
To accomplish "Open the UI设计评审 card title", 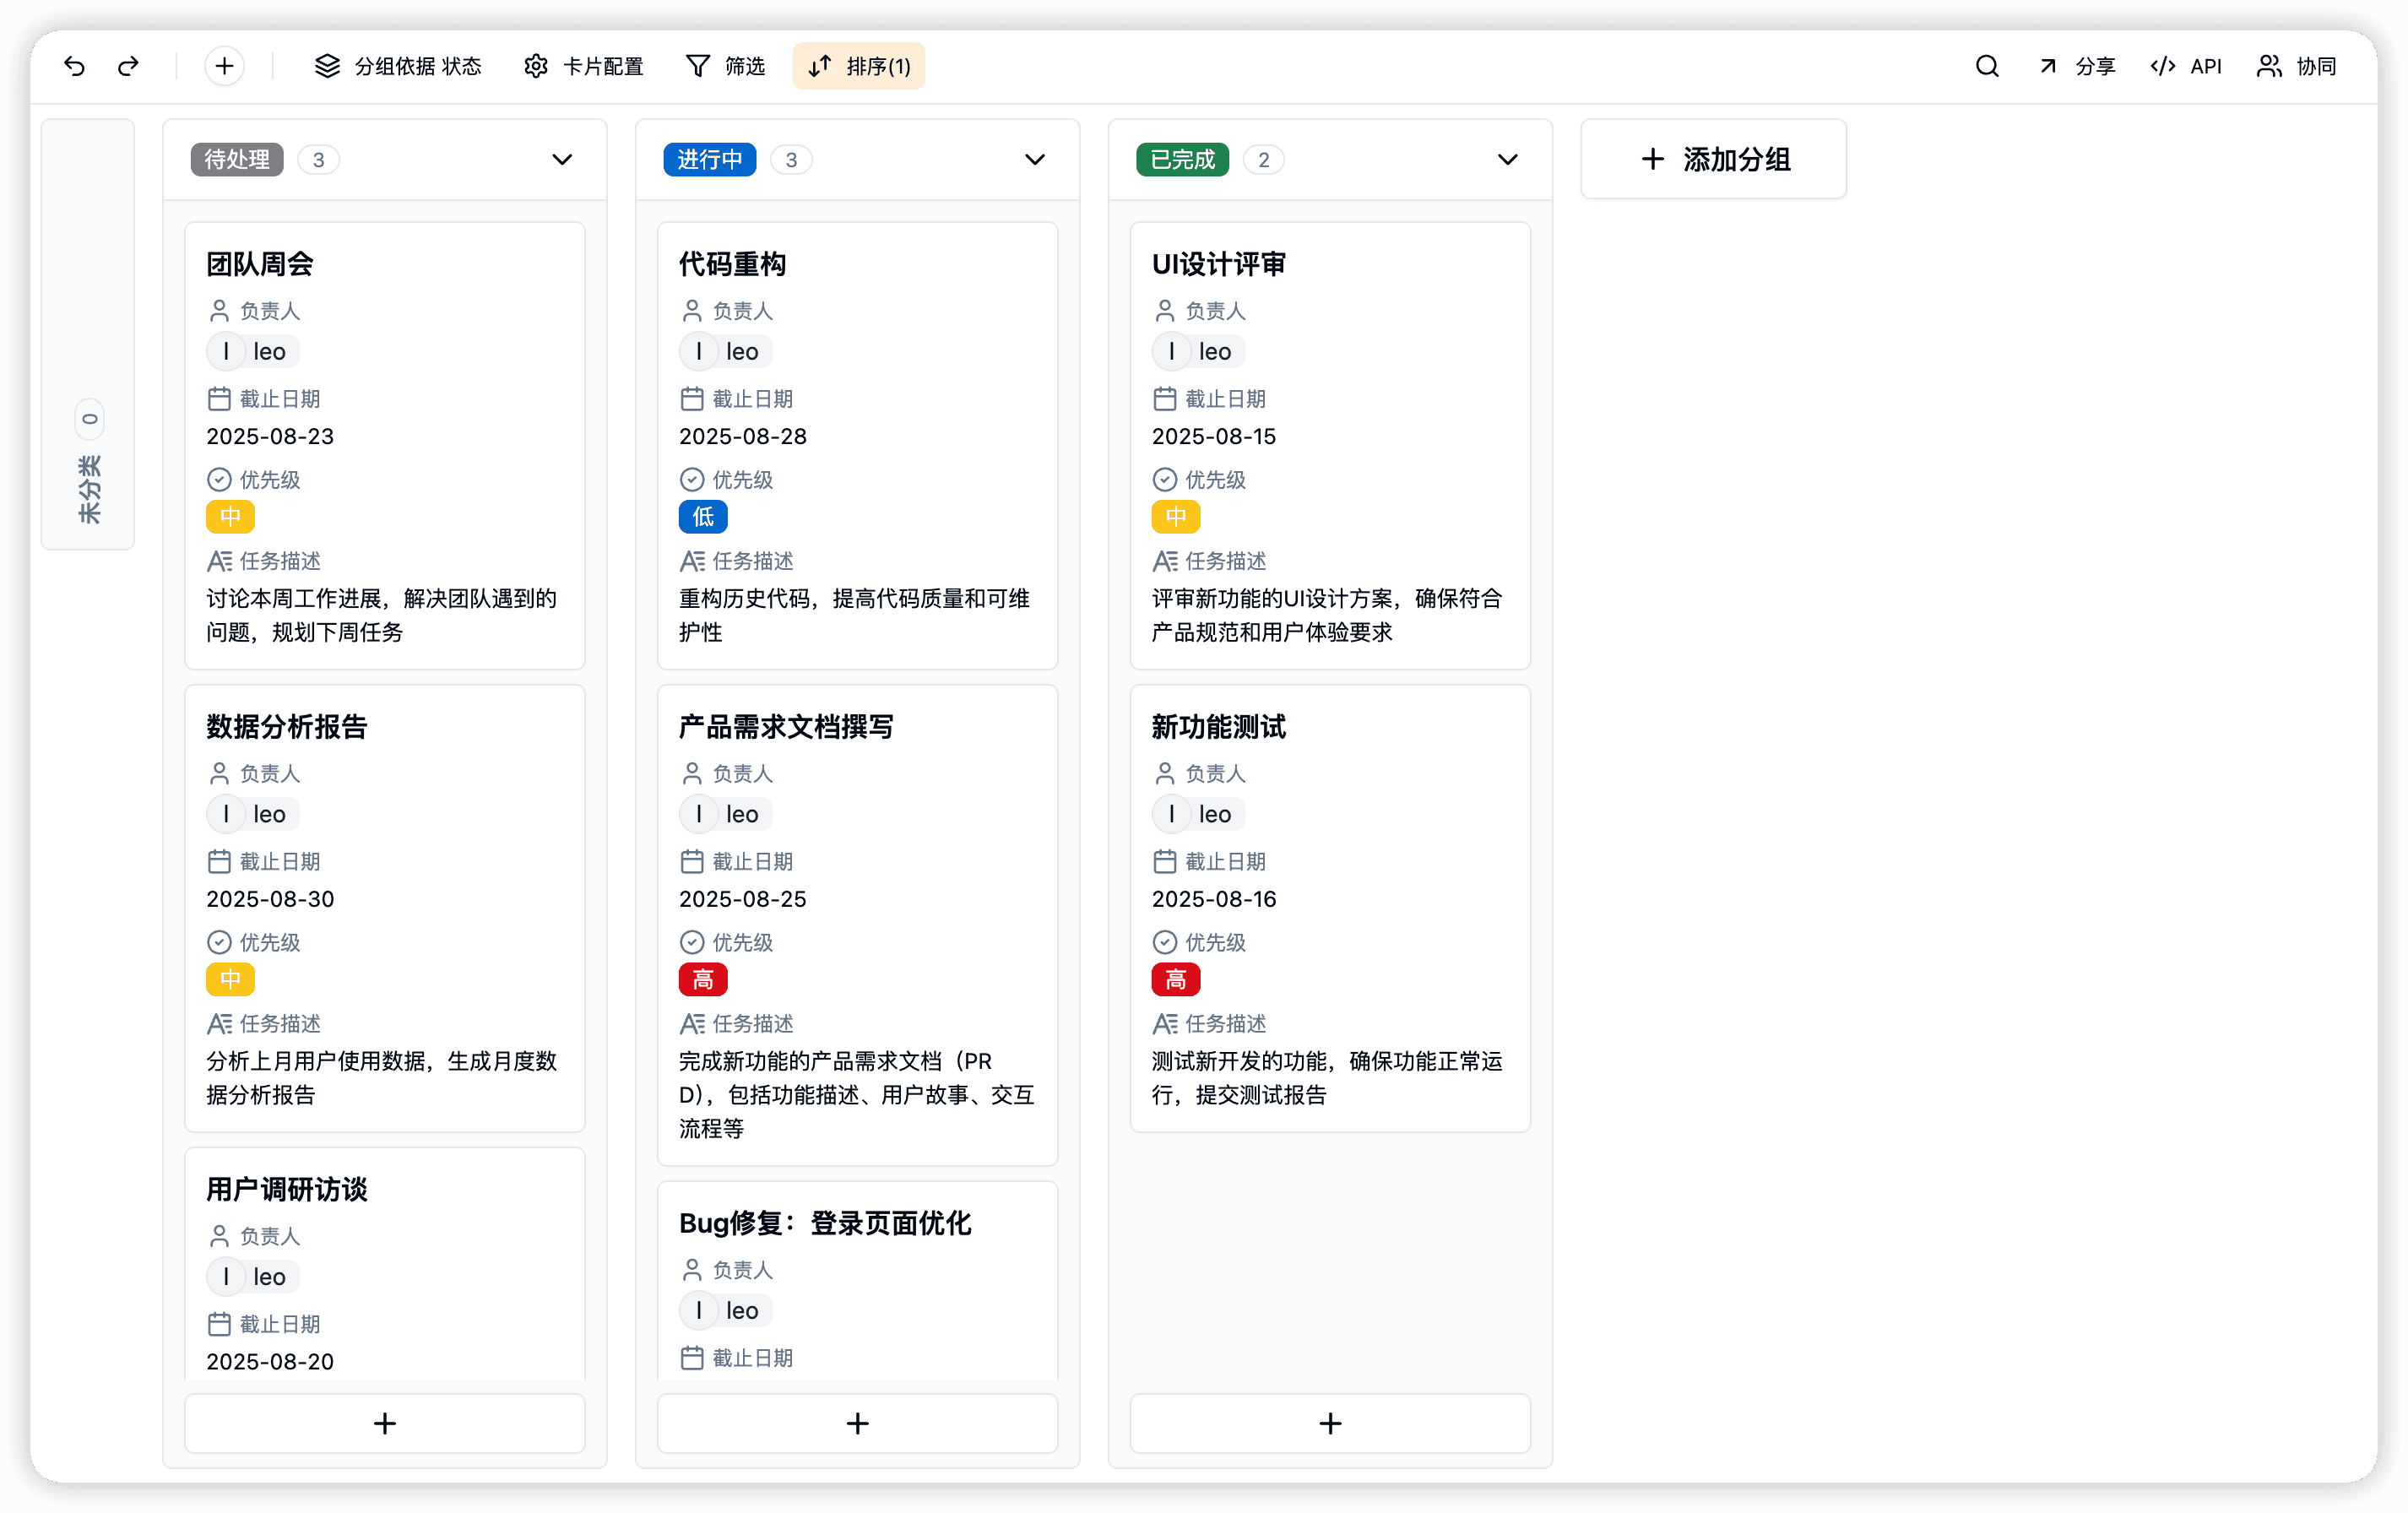I will [x=1219, y=264].
